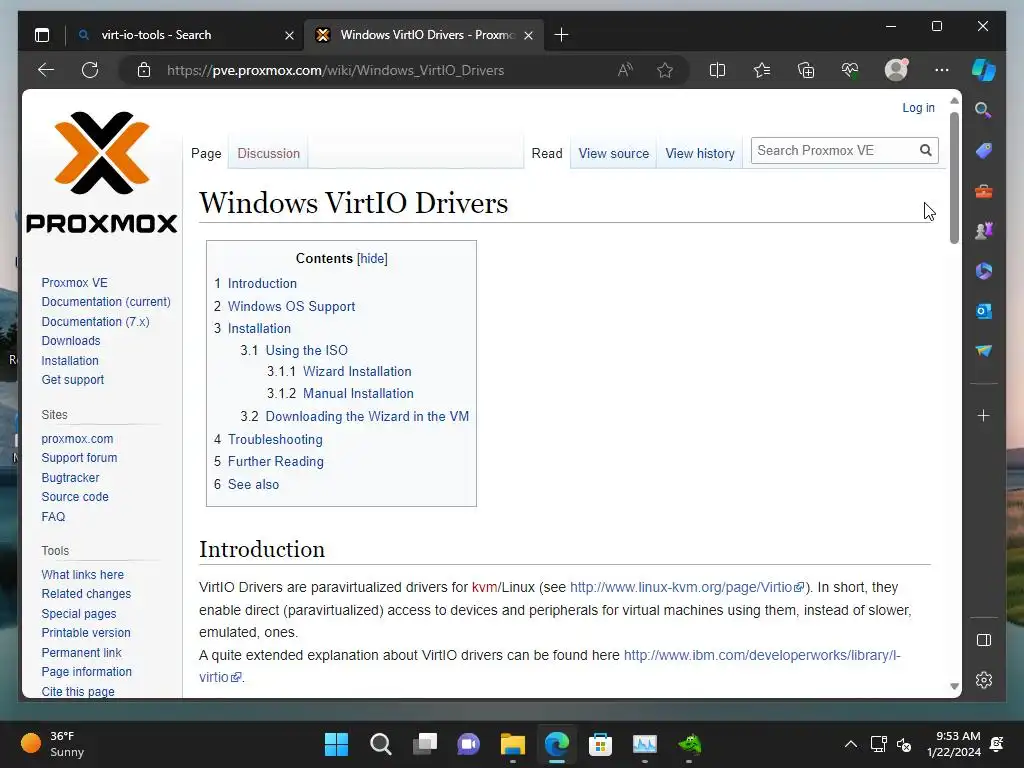The image size is (1024, 768).
Task: Open the wiki Page tab
Action: point(206,153)
